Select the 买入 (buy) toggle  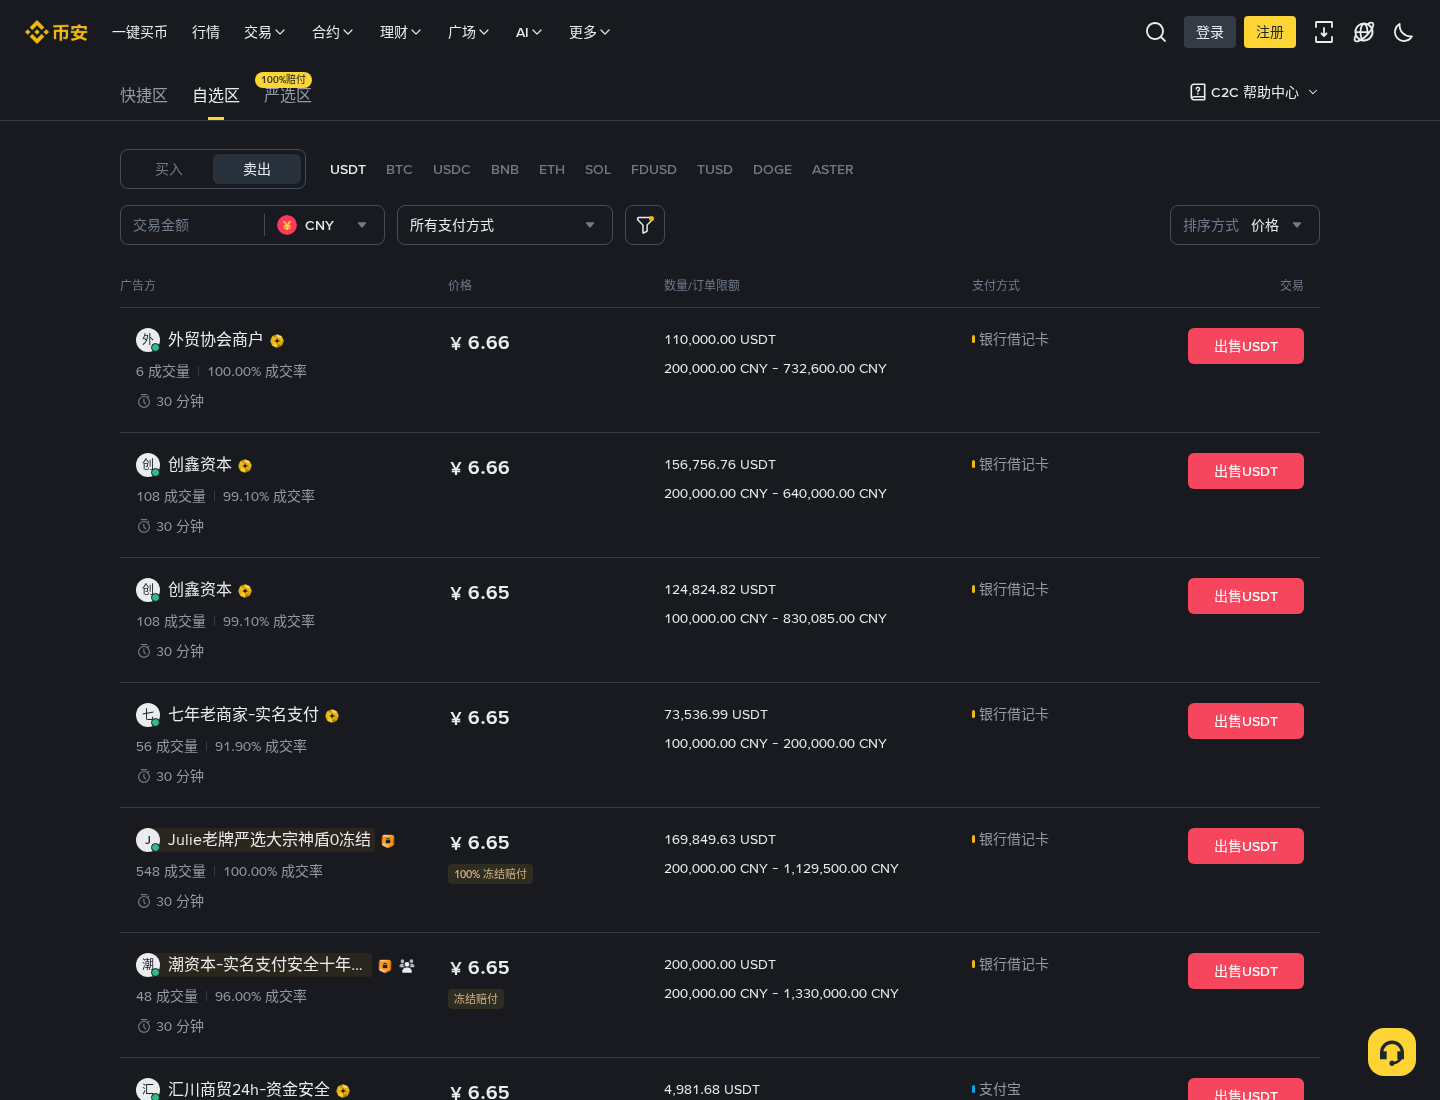pos(169,169)
